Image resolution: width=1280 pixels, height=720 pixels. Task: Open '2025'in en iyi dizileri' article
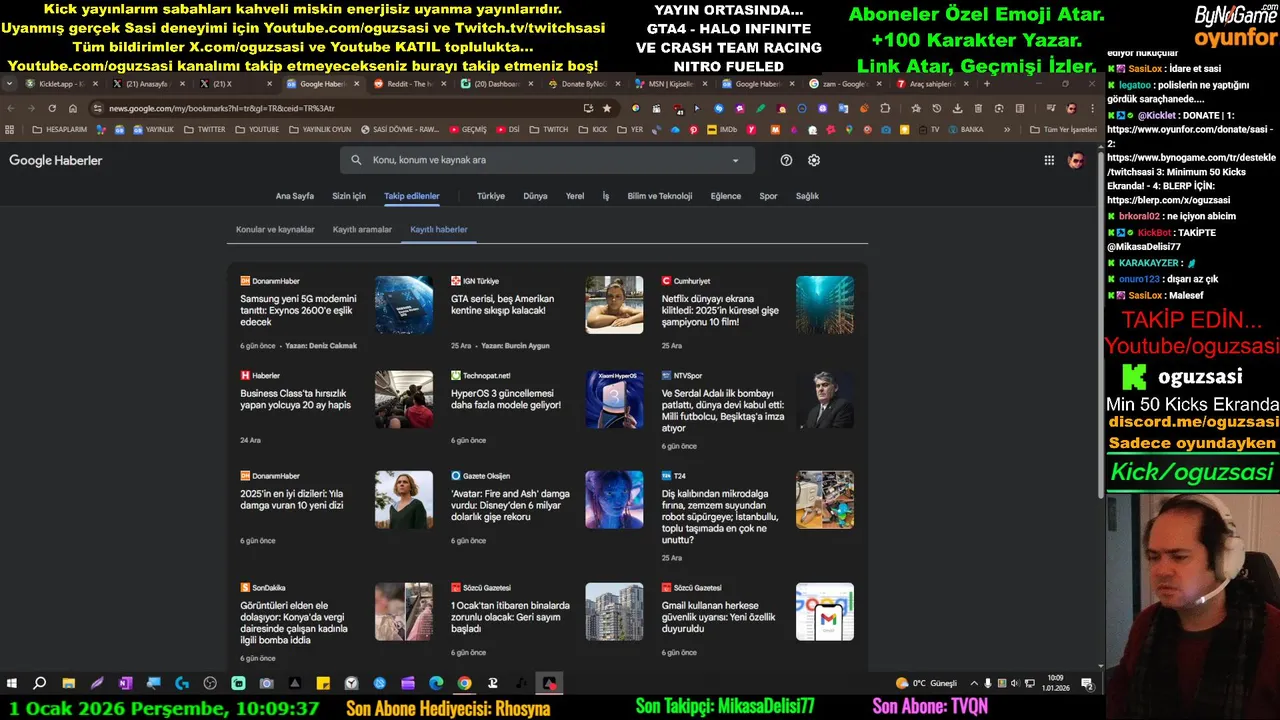click(292, 499)
